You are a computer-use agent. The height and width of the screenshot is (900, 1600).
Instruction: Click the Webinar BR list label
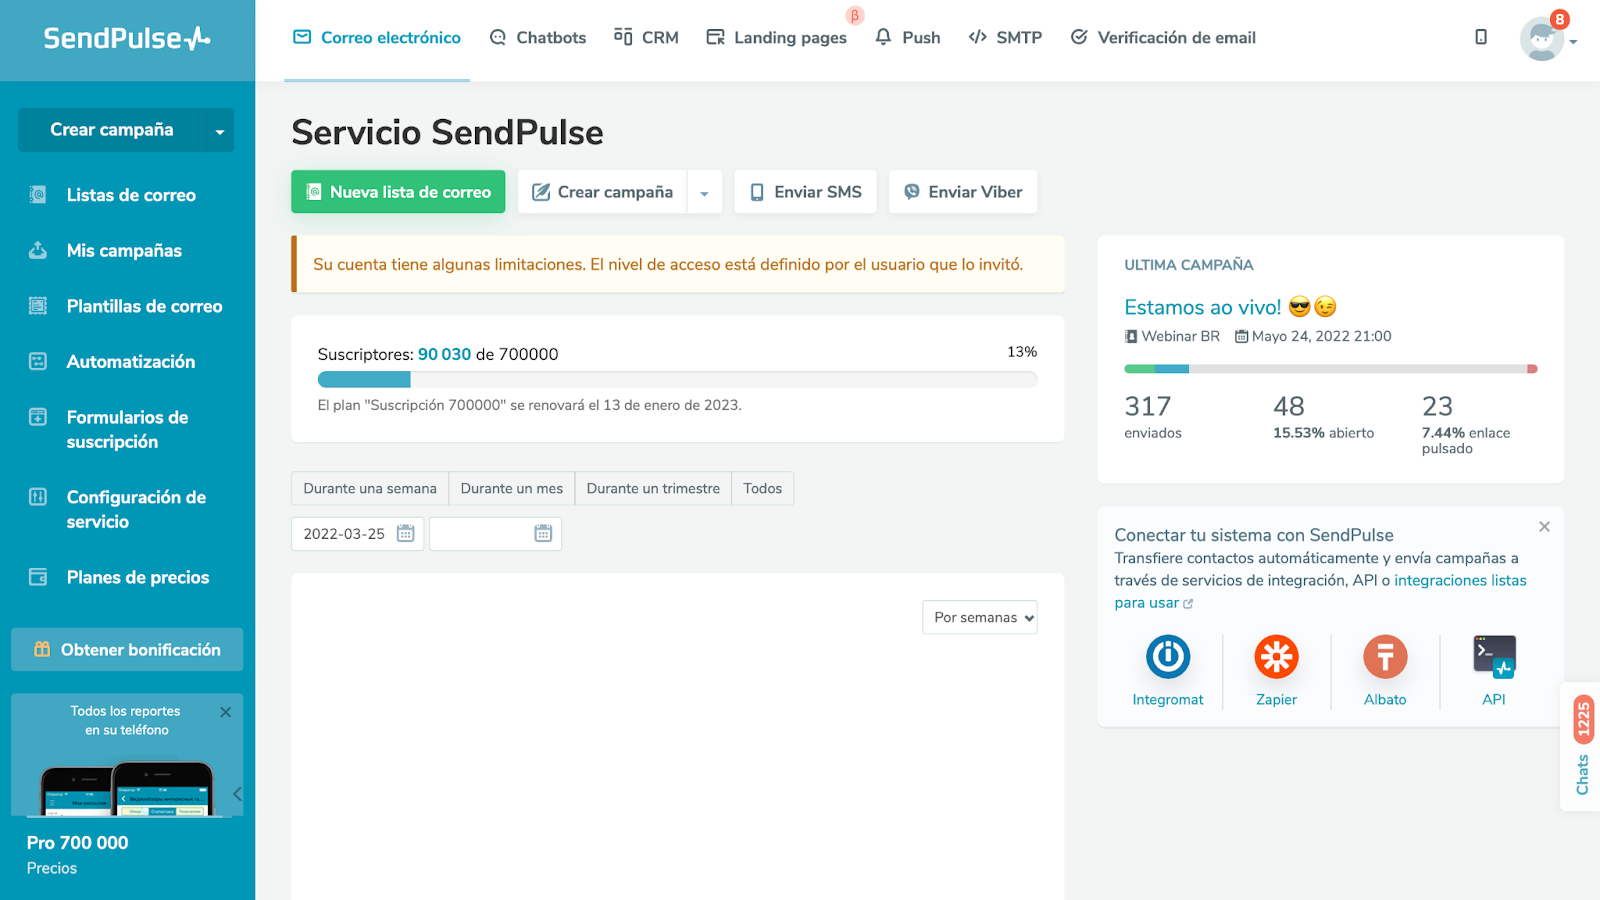click(x=1172, y=337)
